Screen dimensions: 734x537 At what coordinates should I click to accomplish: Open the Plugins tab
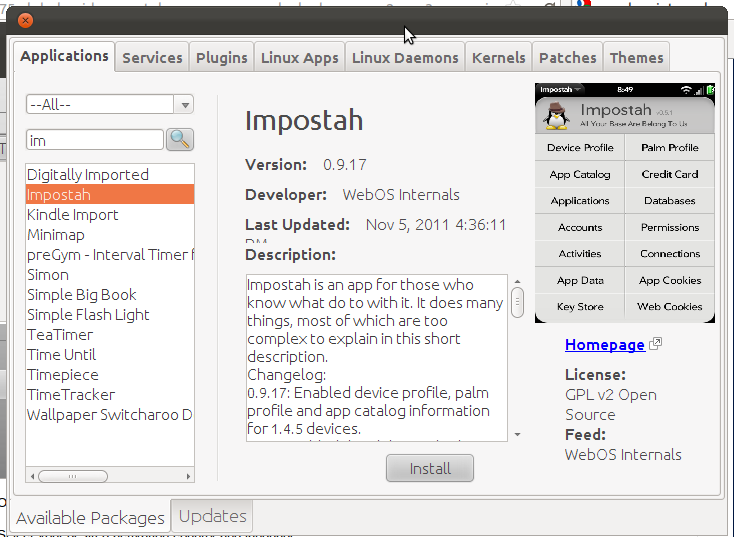[x=221, y=58]
